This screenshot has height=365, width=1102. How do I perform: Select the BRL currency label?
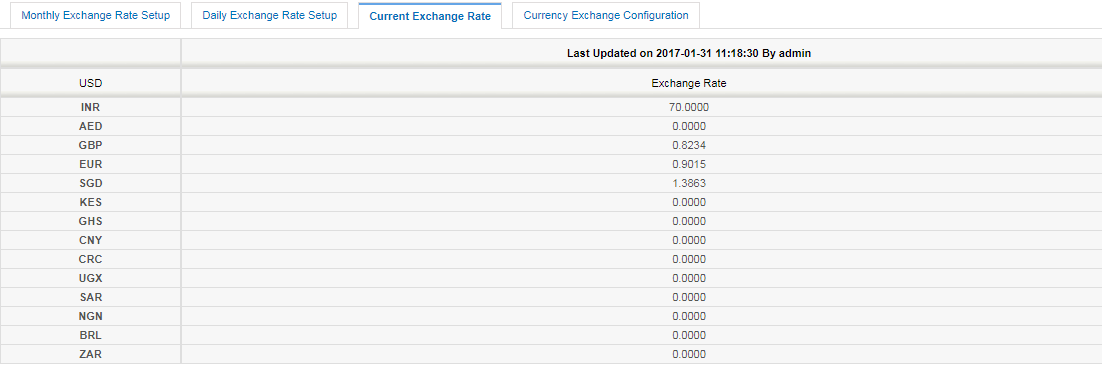pos(91,335)
